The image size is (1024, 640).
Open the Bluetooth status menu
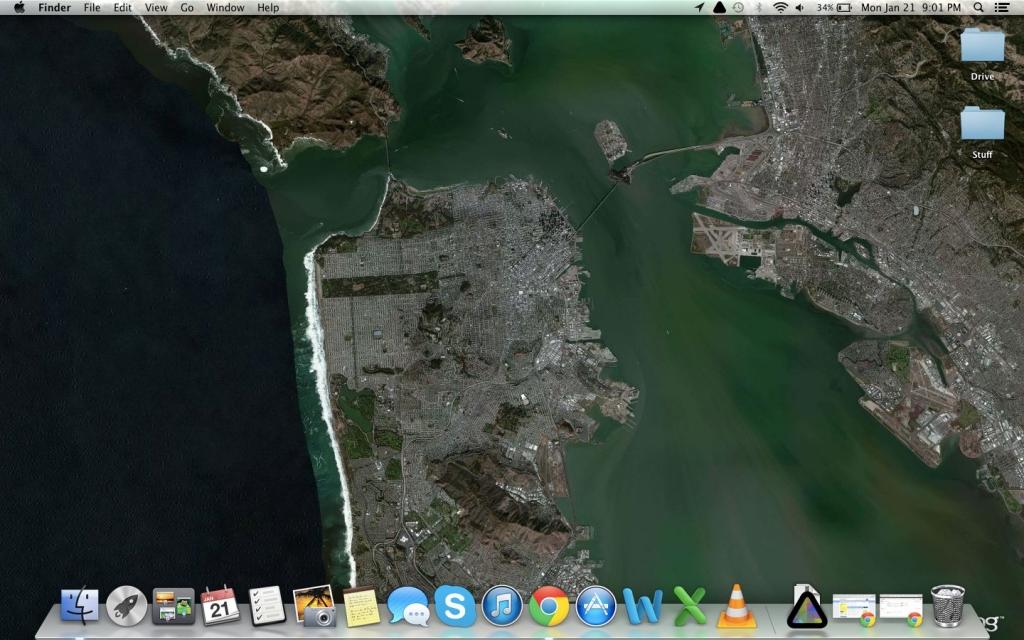[x=759, y=8]
